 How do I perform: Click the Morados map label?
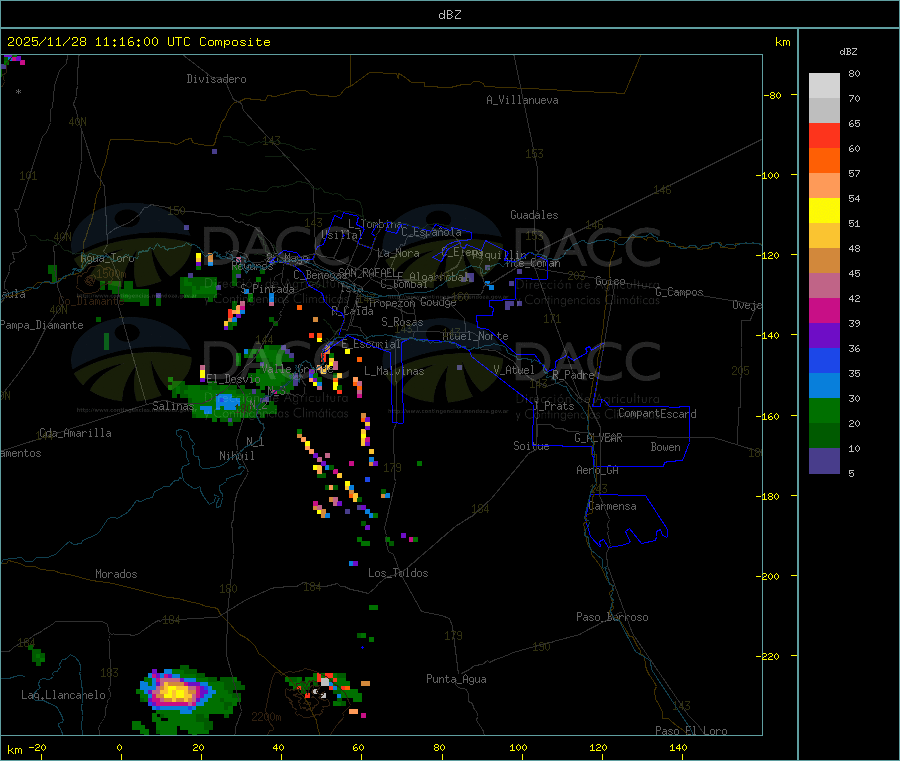point(116,574)
